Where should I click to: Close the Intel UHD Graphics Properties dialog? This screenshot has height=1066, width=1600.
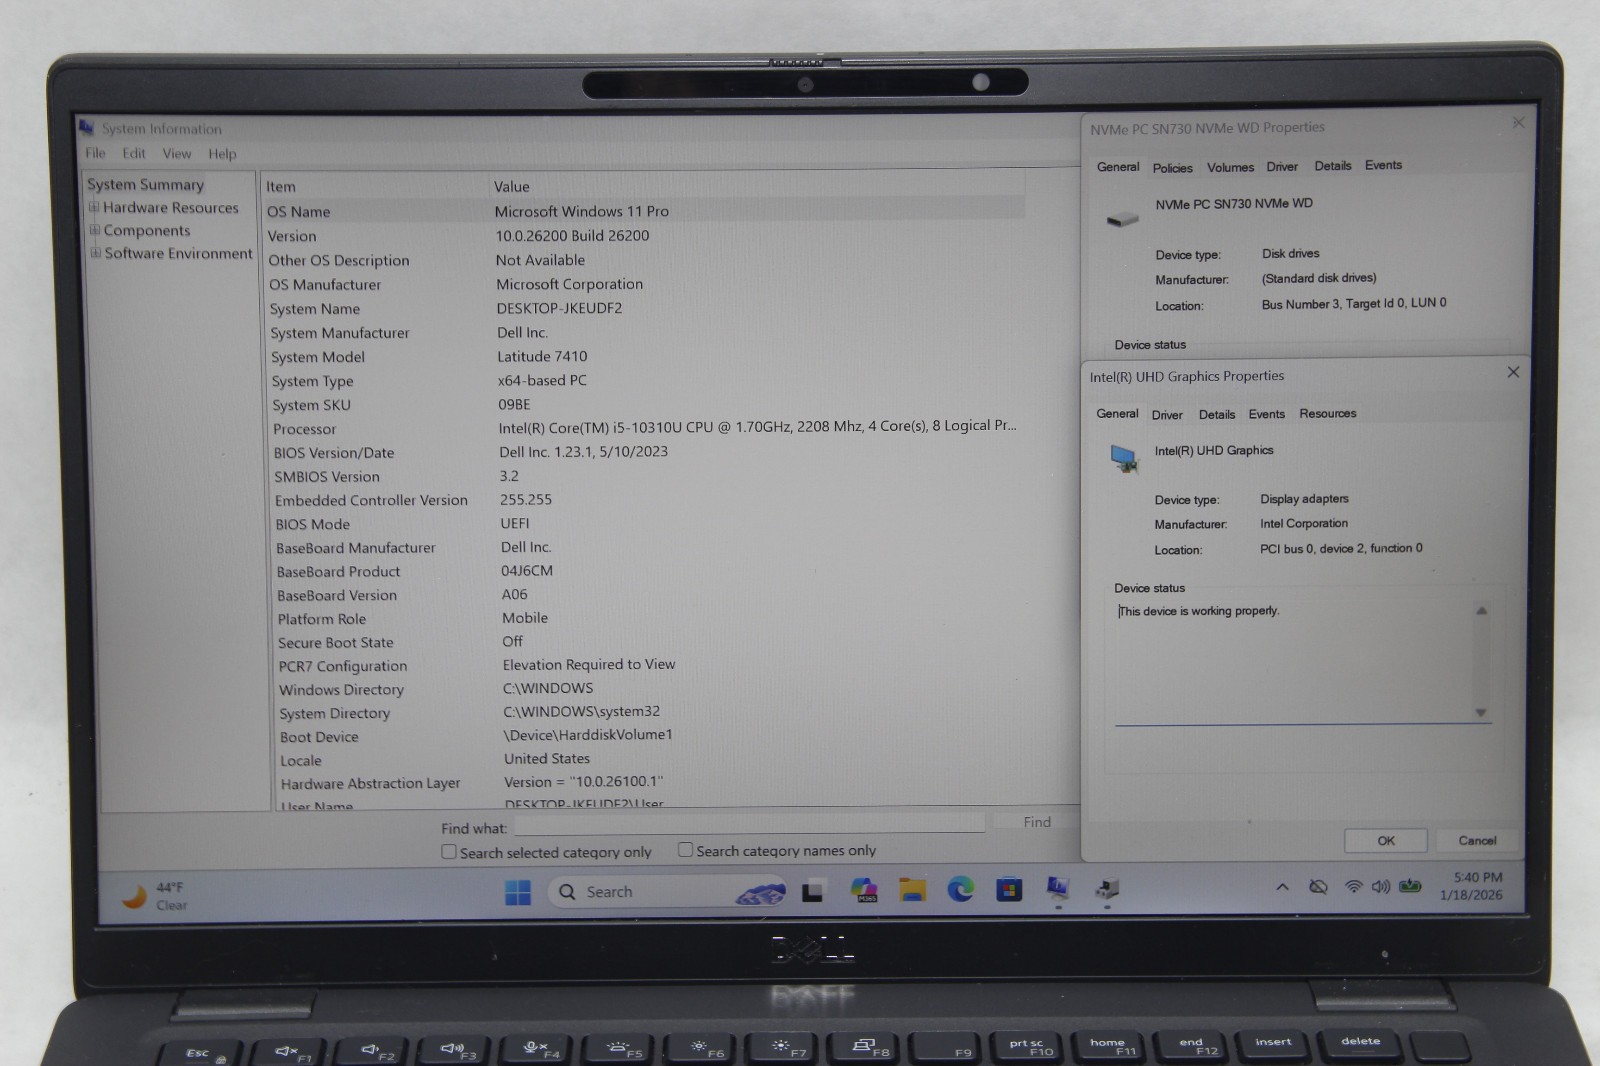click(x=1513, y=372)
